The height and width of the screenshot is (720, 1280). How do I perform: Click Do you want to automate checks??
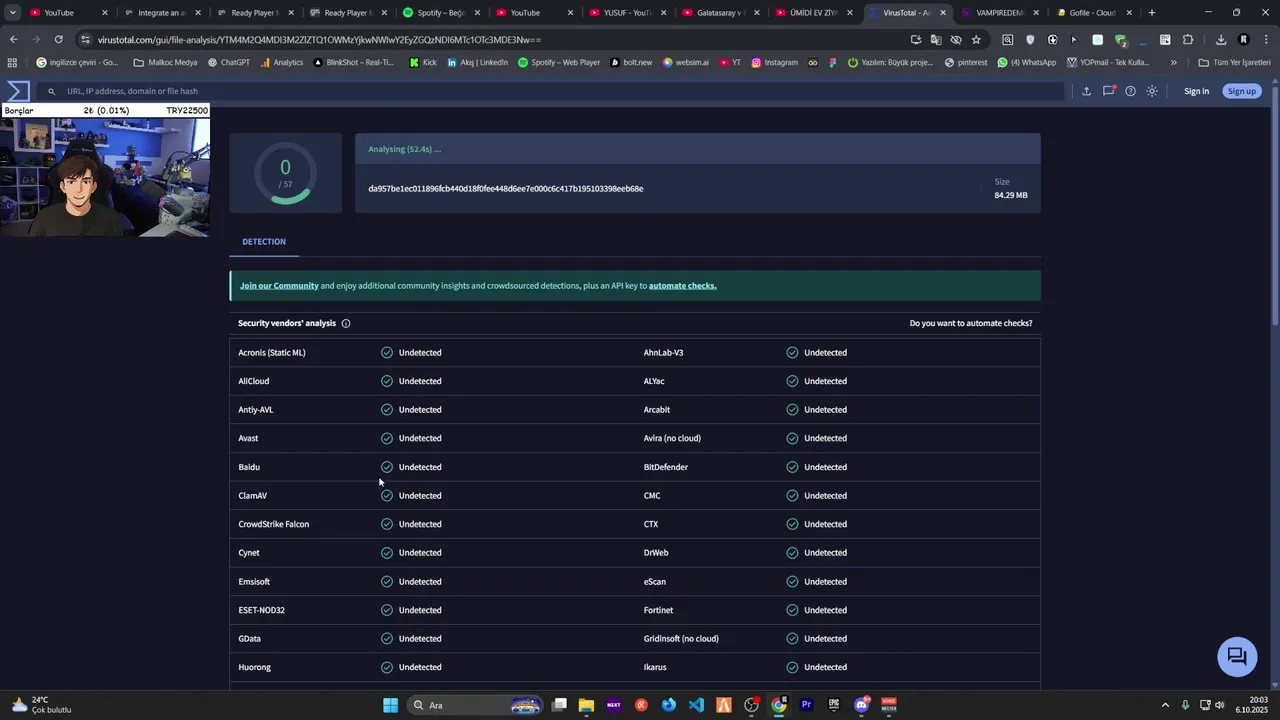[x=971, y=323]
